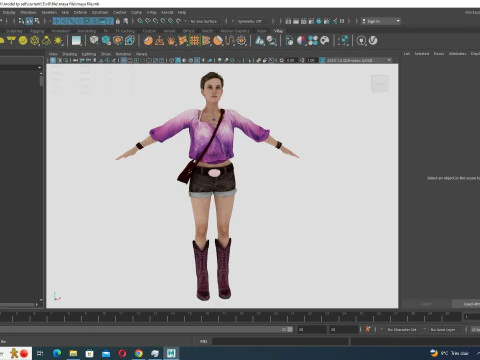
Task: Click the range slider handle
Action: 290,329
